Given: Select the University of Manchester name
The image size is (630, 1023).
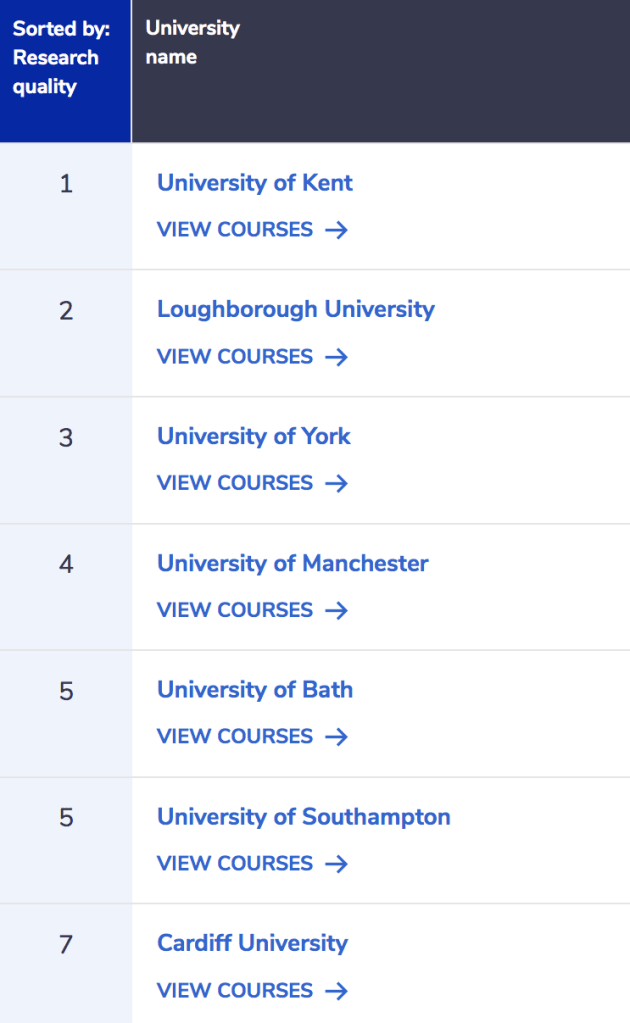Looking at the screenshot, I should 292,563.
